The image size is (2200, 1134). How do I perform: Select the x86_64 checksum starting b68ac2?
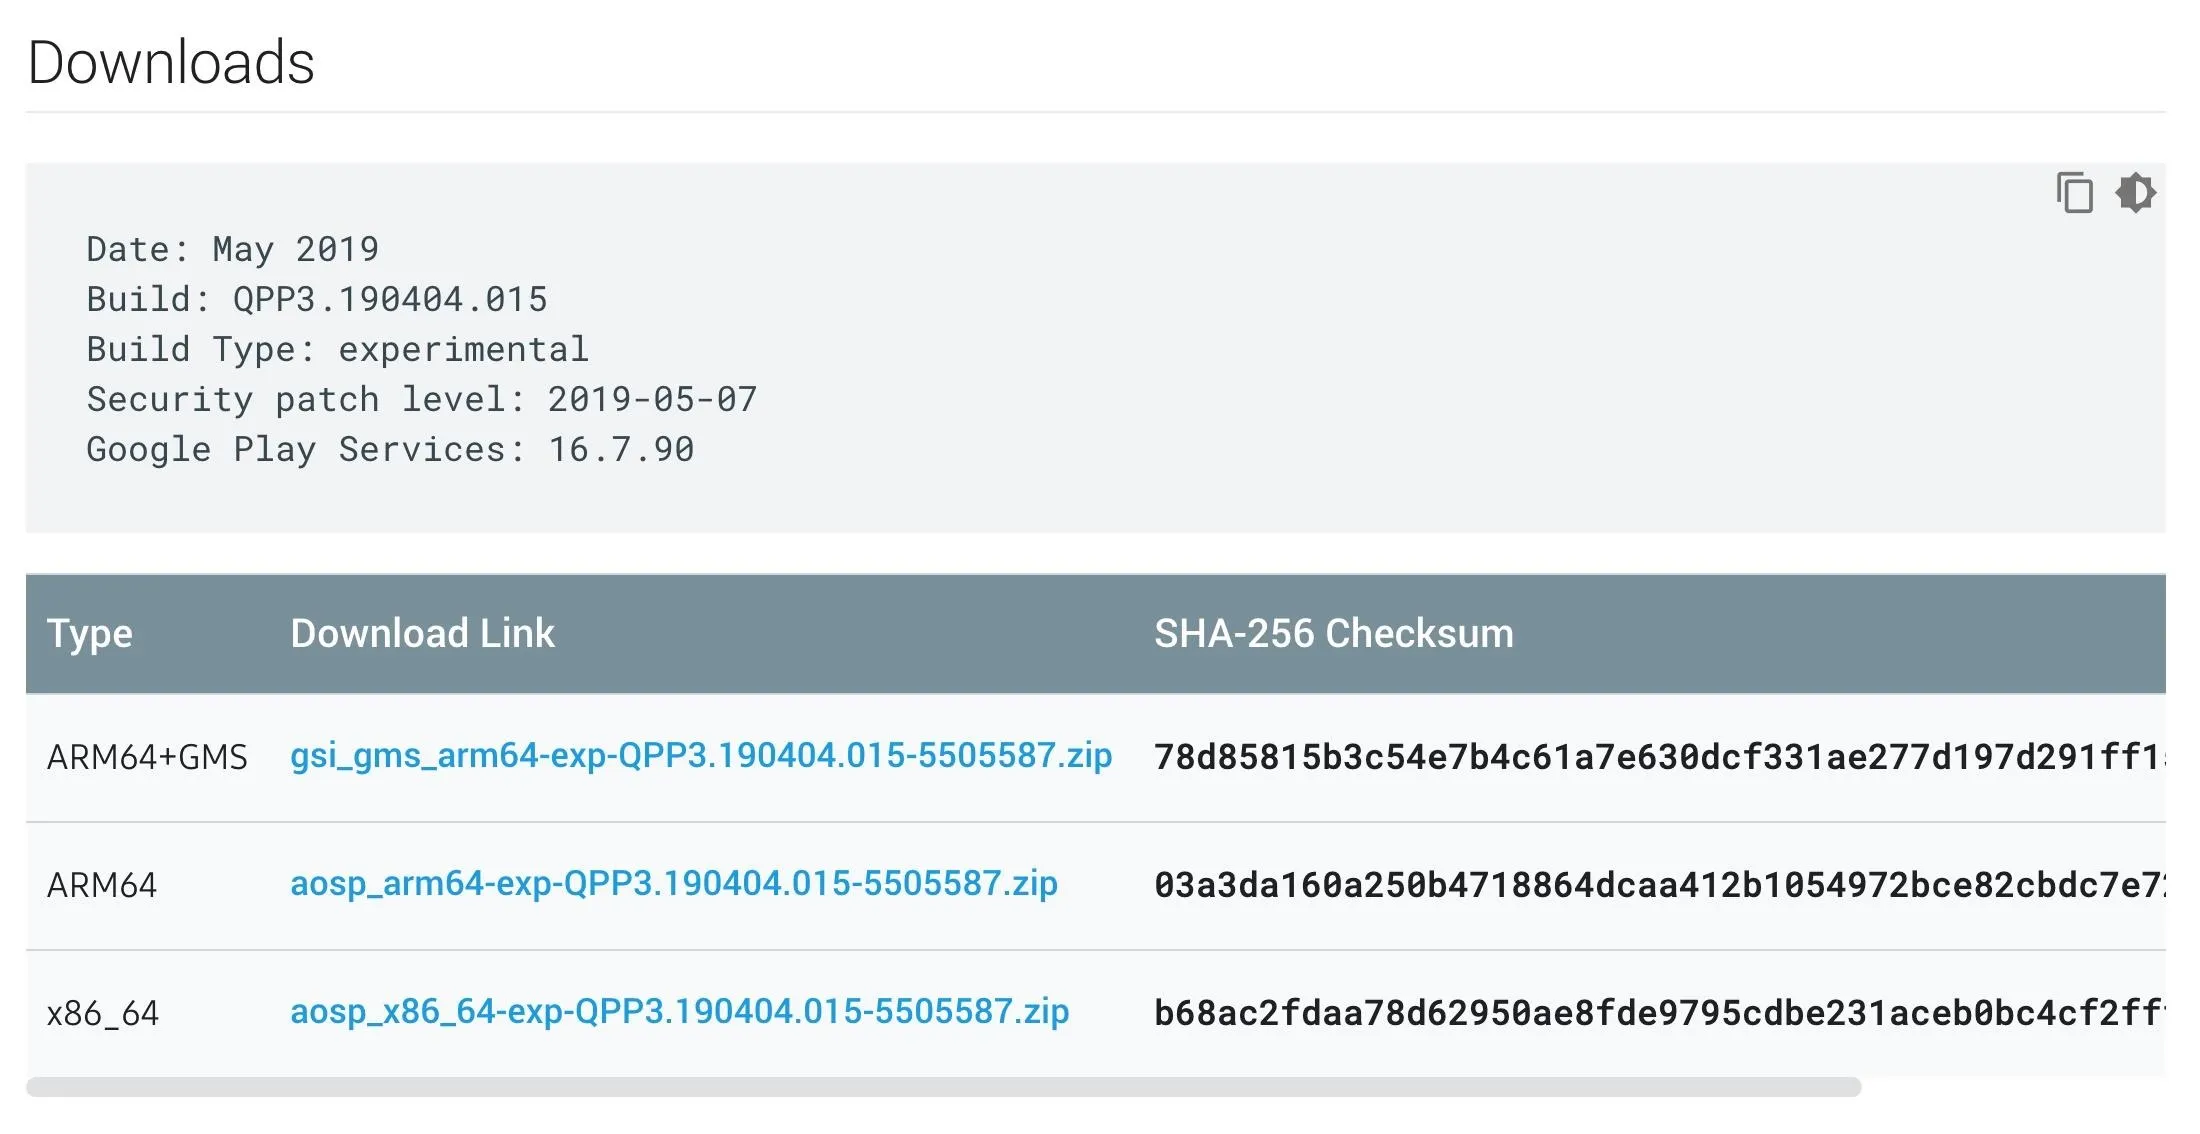pyautogui.click(x=1660, y=1014)
